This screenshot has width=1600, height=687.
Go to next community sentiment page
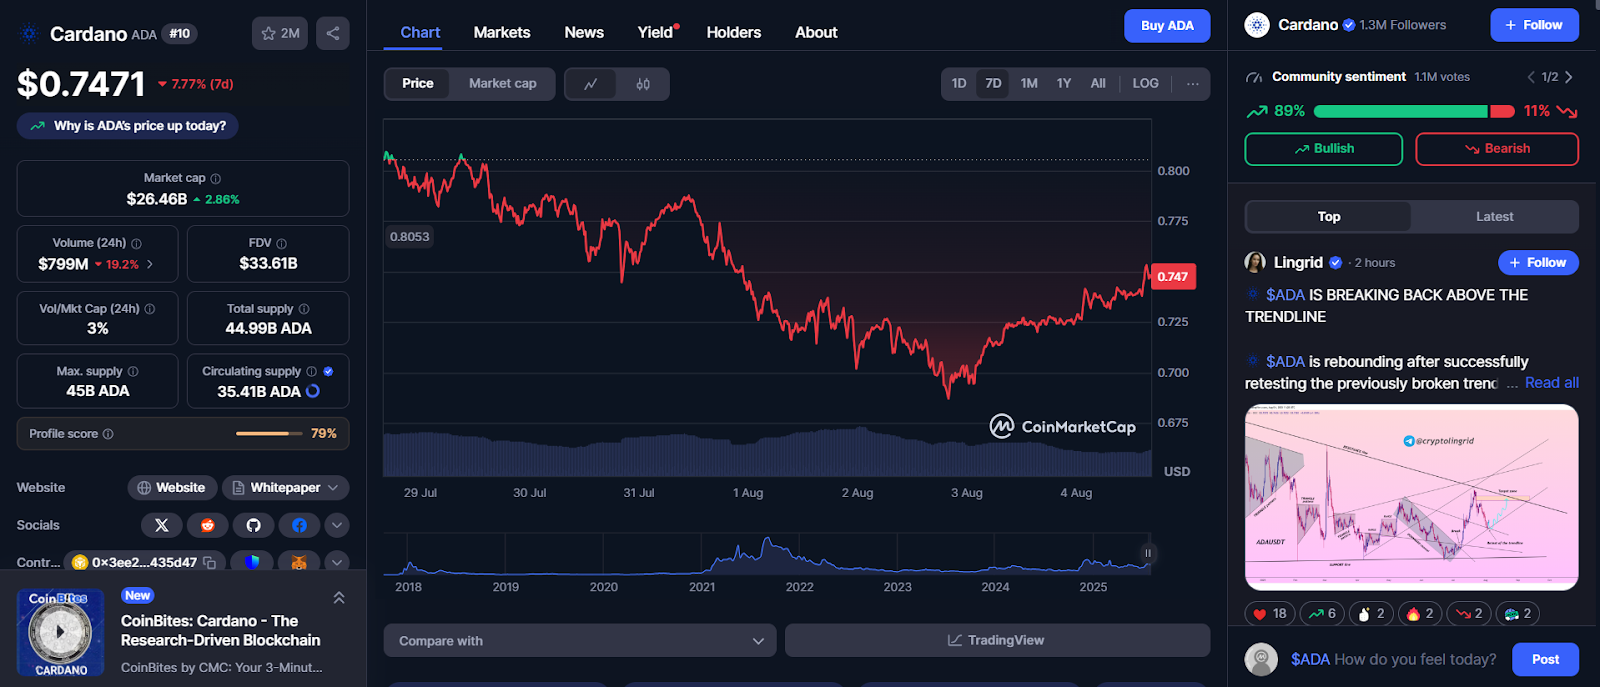pos(1569,77)
